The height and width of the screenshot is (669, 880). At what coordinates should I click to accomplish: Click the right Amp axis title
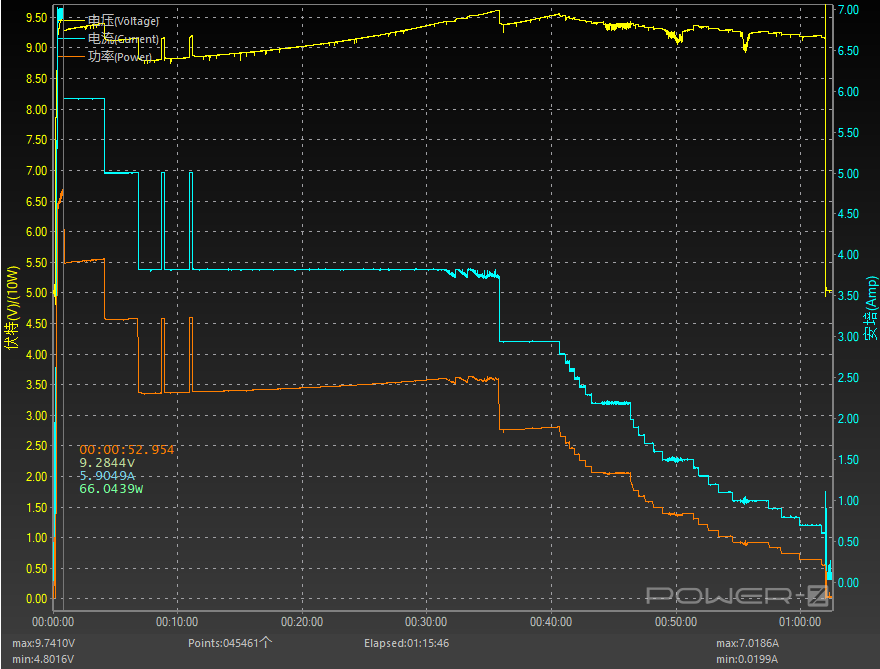tap(870, 308)
